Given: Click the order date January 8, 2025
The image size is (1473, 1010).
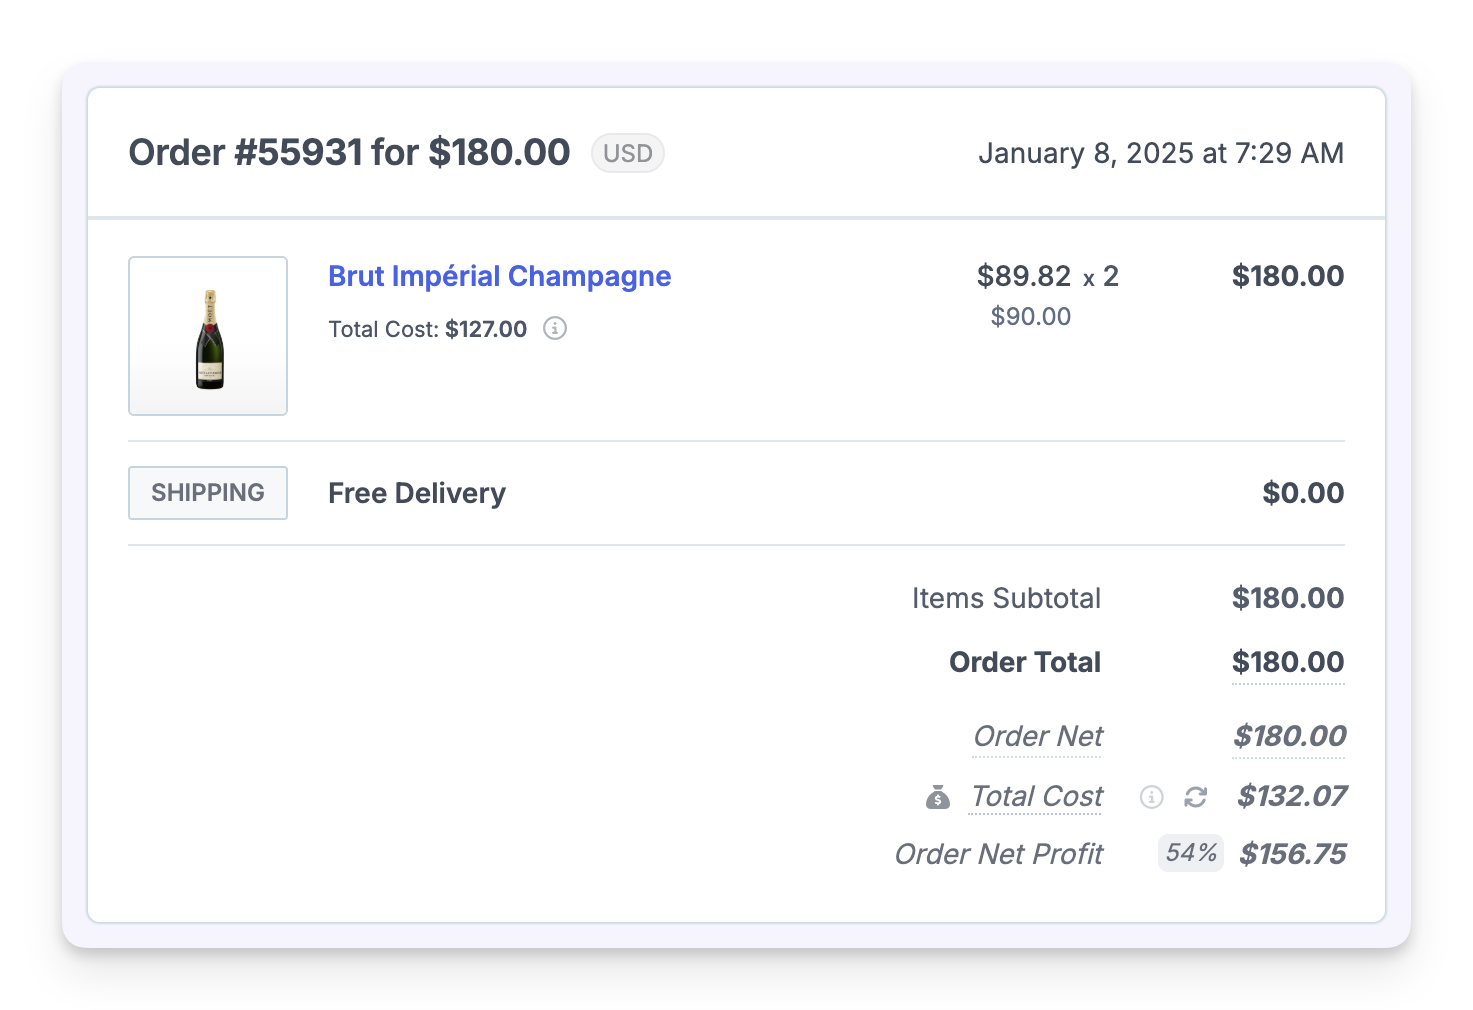Looking at the screenshot, I should [1160, 153].
